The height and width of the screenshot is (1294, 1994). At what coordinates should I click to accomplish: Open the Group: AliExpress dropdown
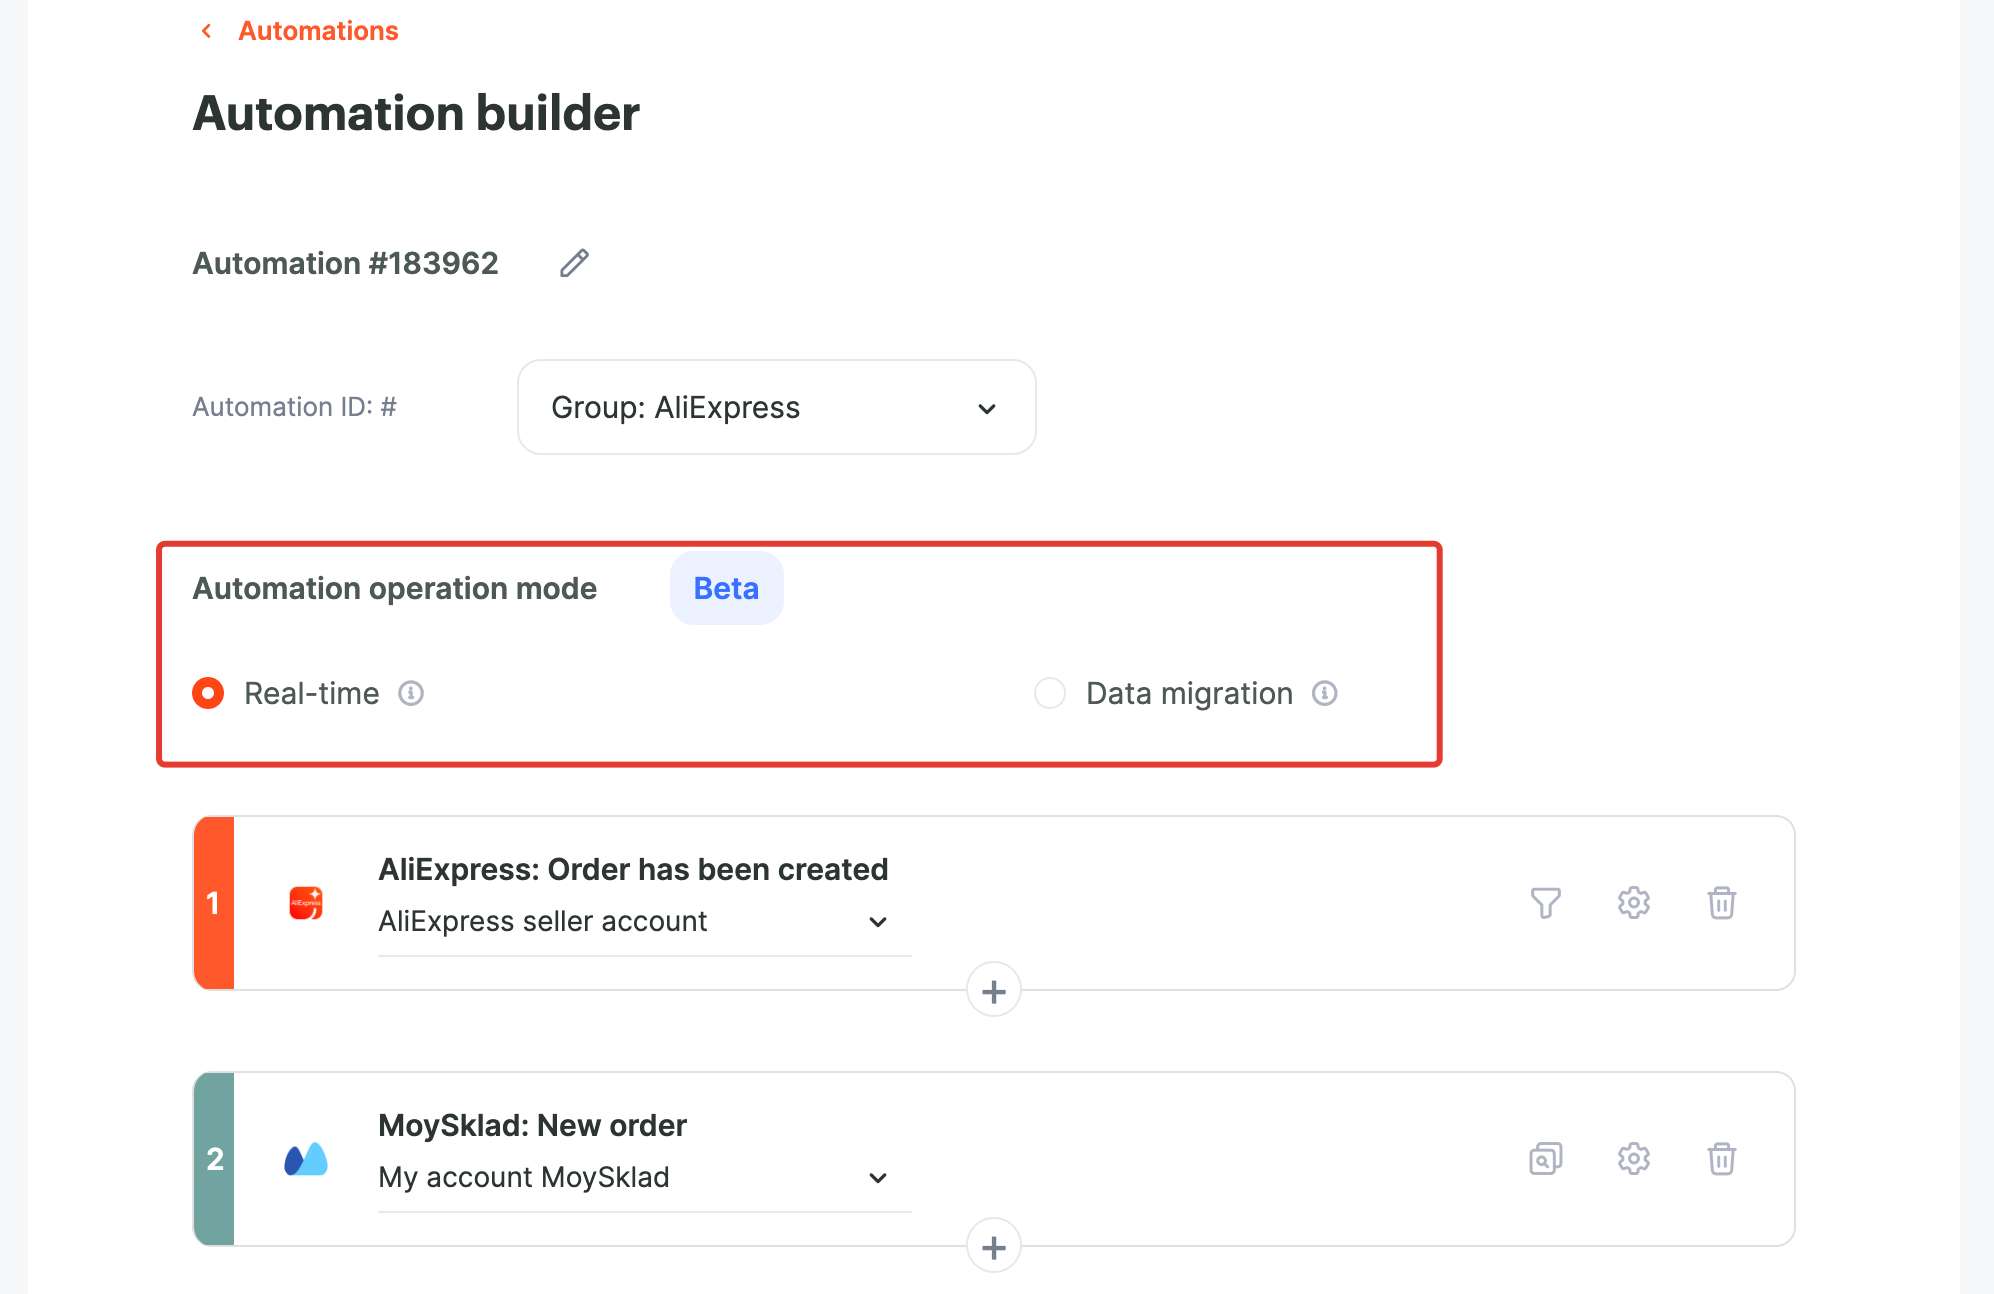coord(776,407)
